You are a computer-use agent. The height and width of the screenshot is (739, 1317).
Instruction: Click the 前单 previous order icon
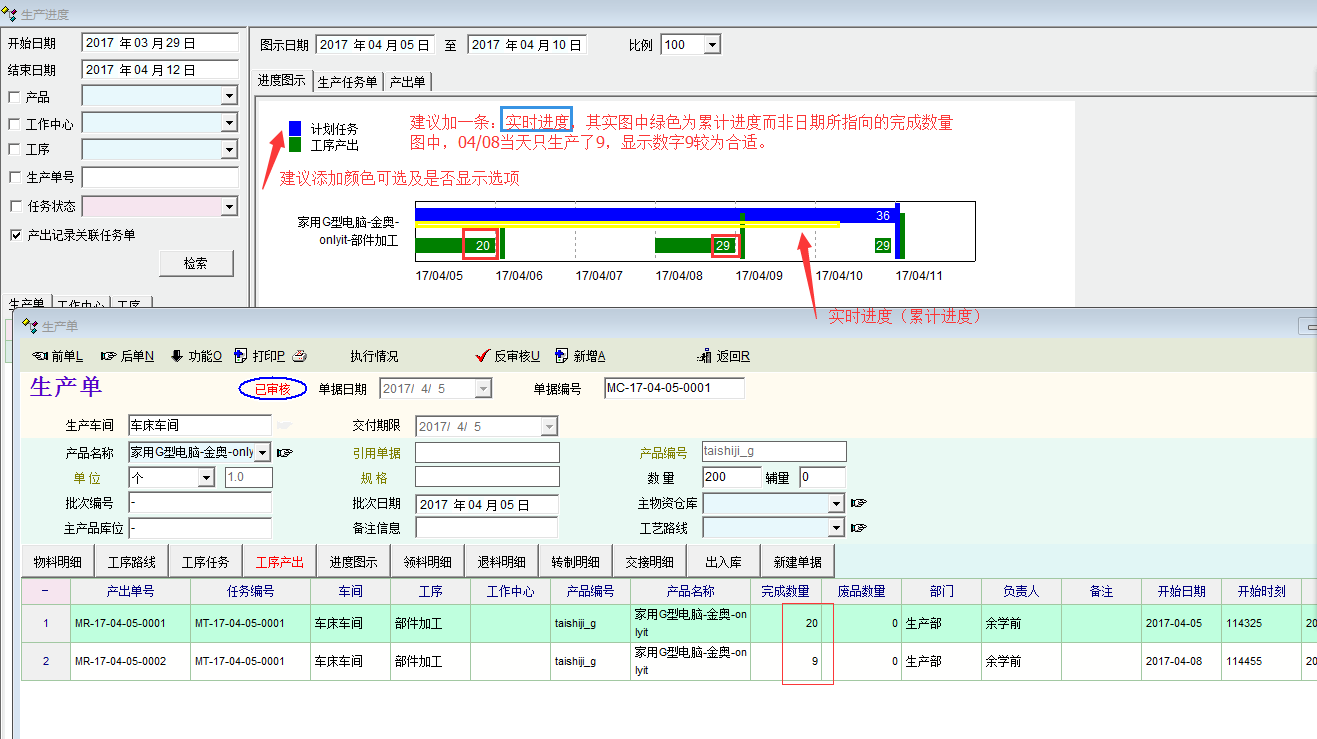40,356
